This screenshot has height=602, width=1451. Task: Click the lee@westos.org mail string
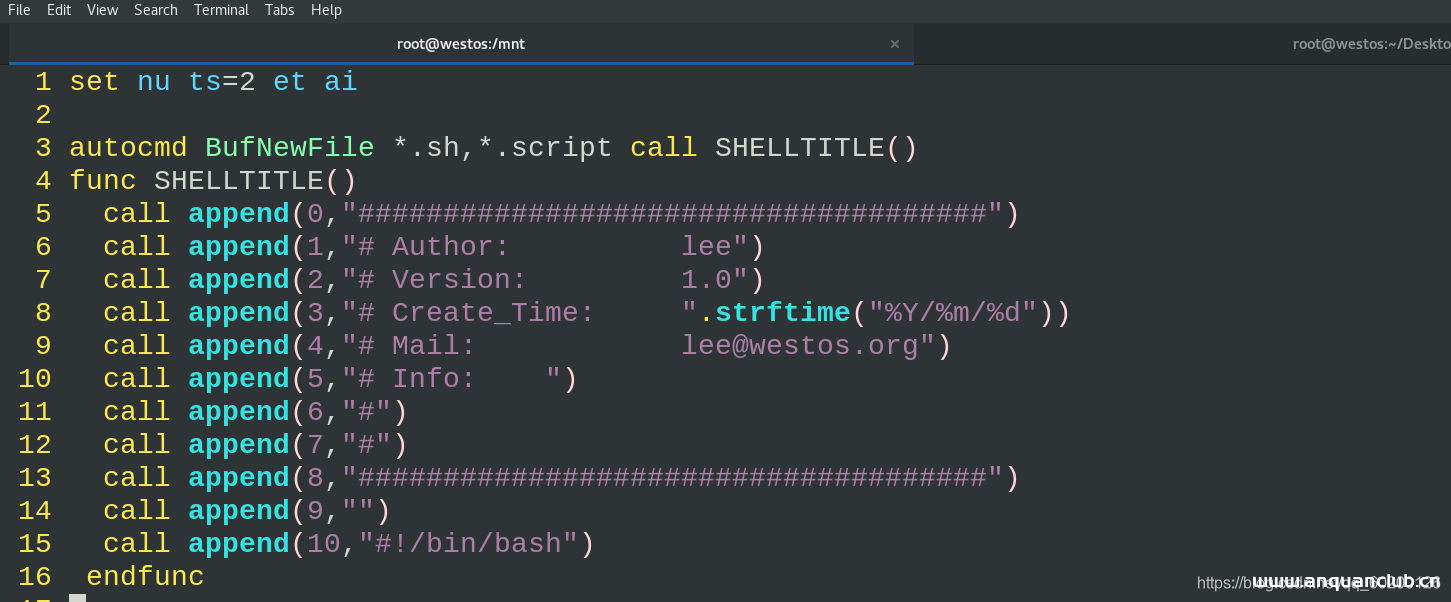tap(800, 346)
